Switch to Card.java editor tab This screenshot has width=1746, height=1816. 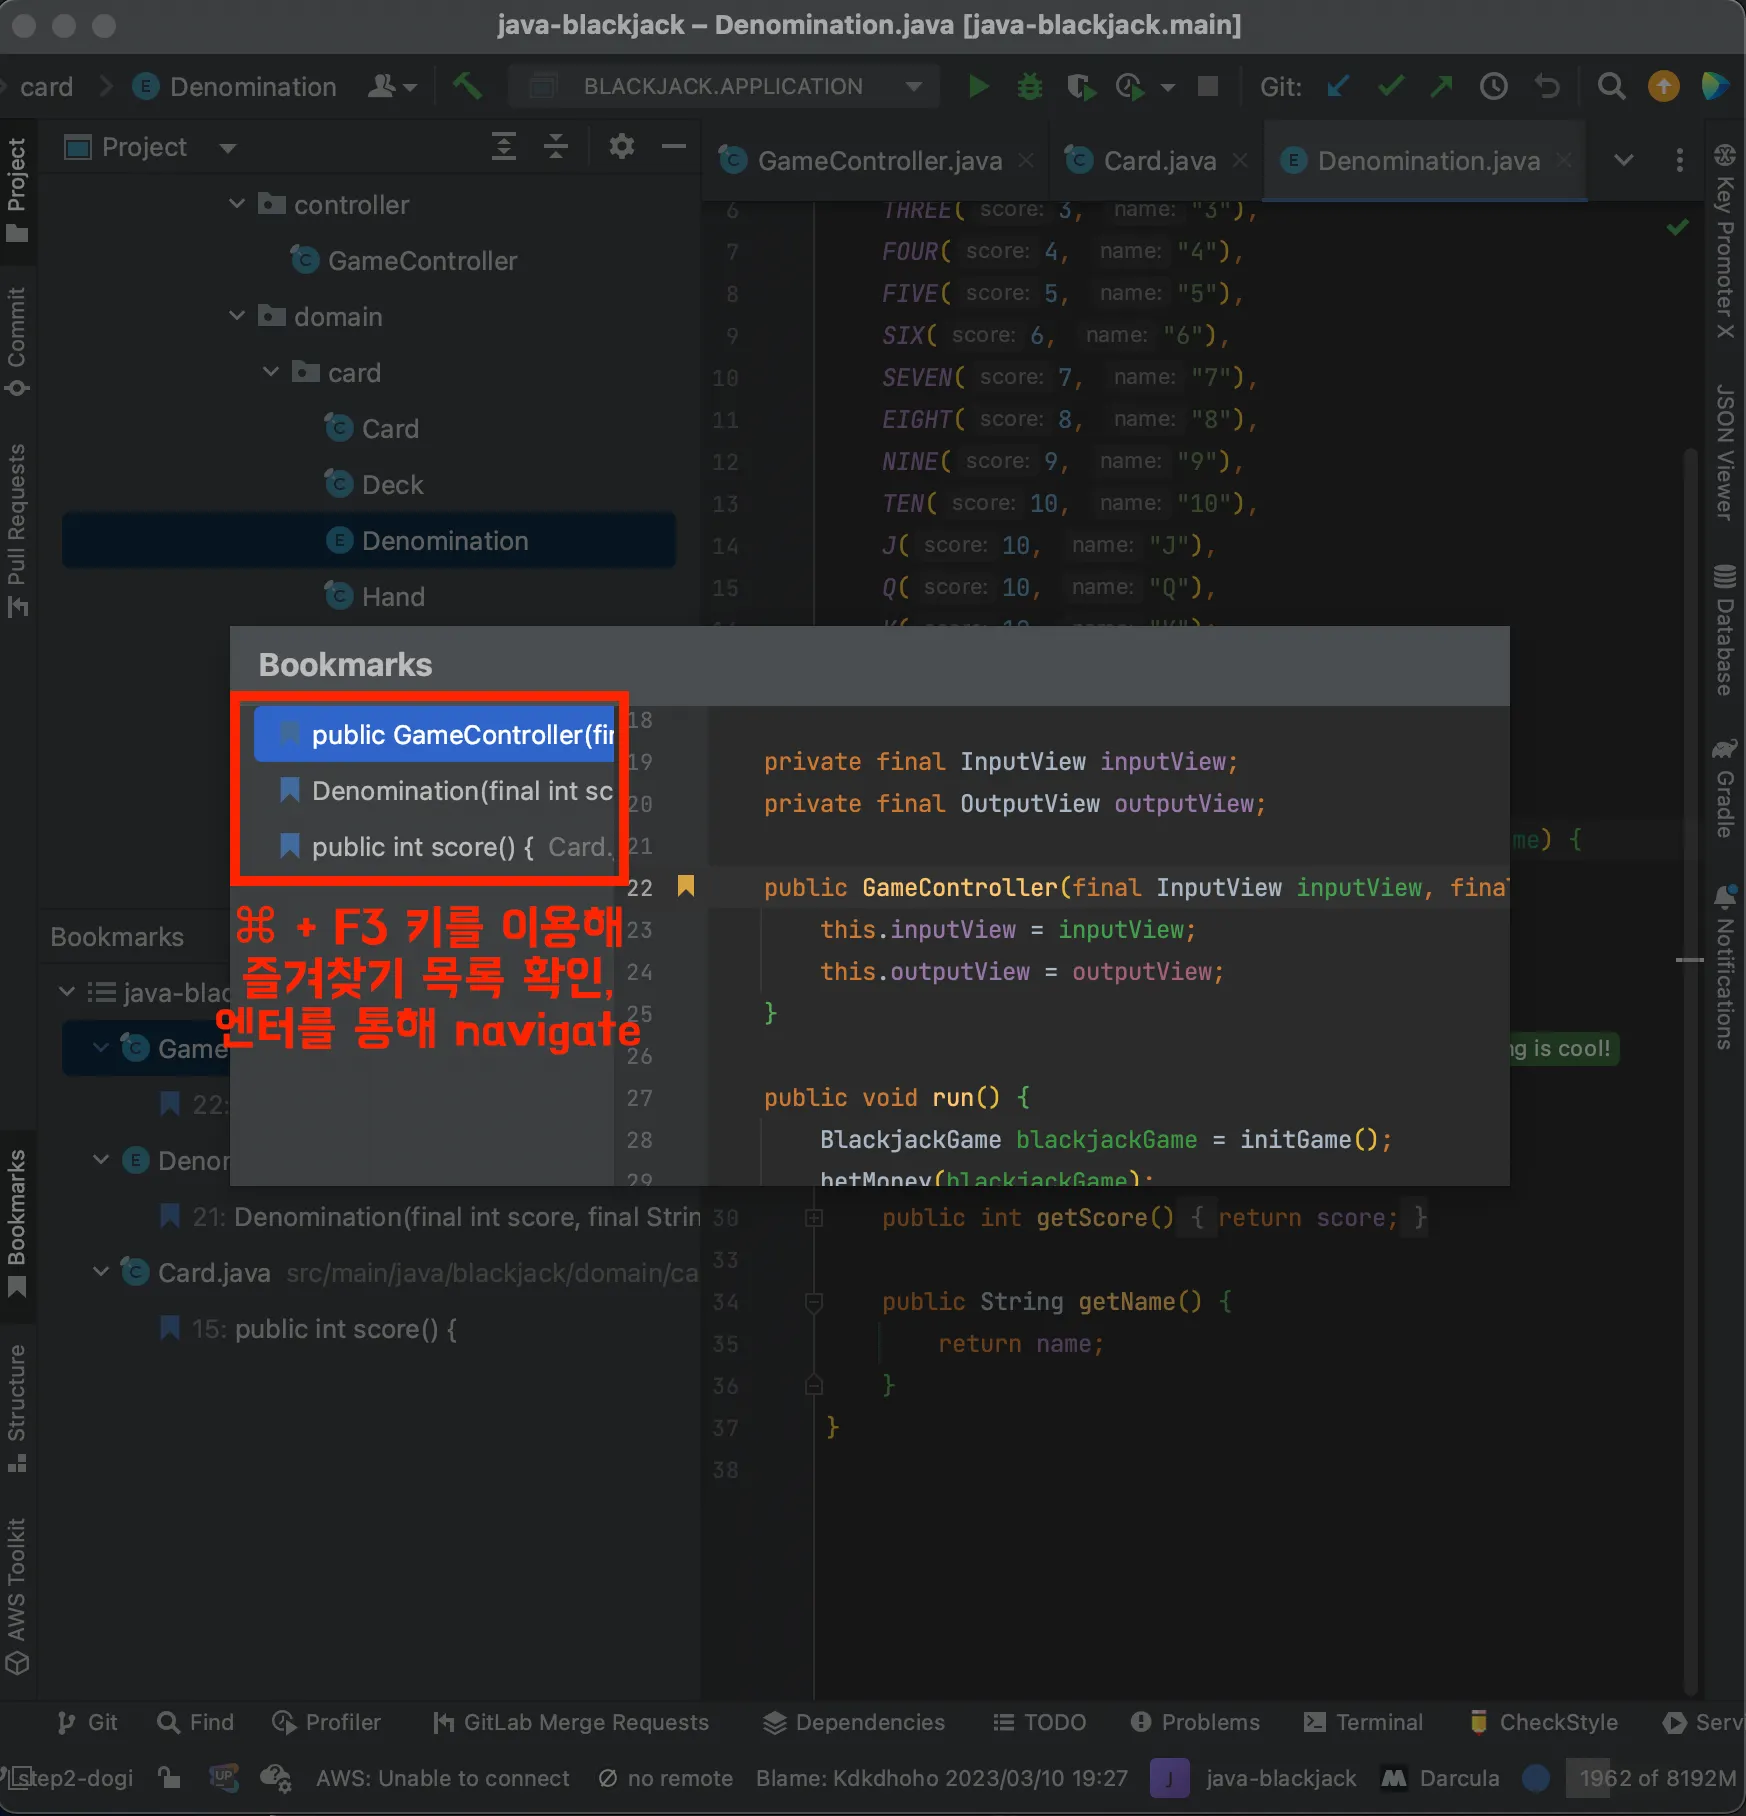[x=1158, y=161]
